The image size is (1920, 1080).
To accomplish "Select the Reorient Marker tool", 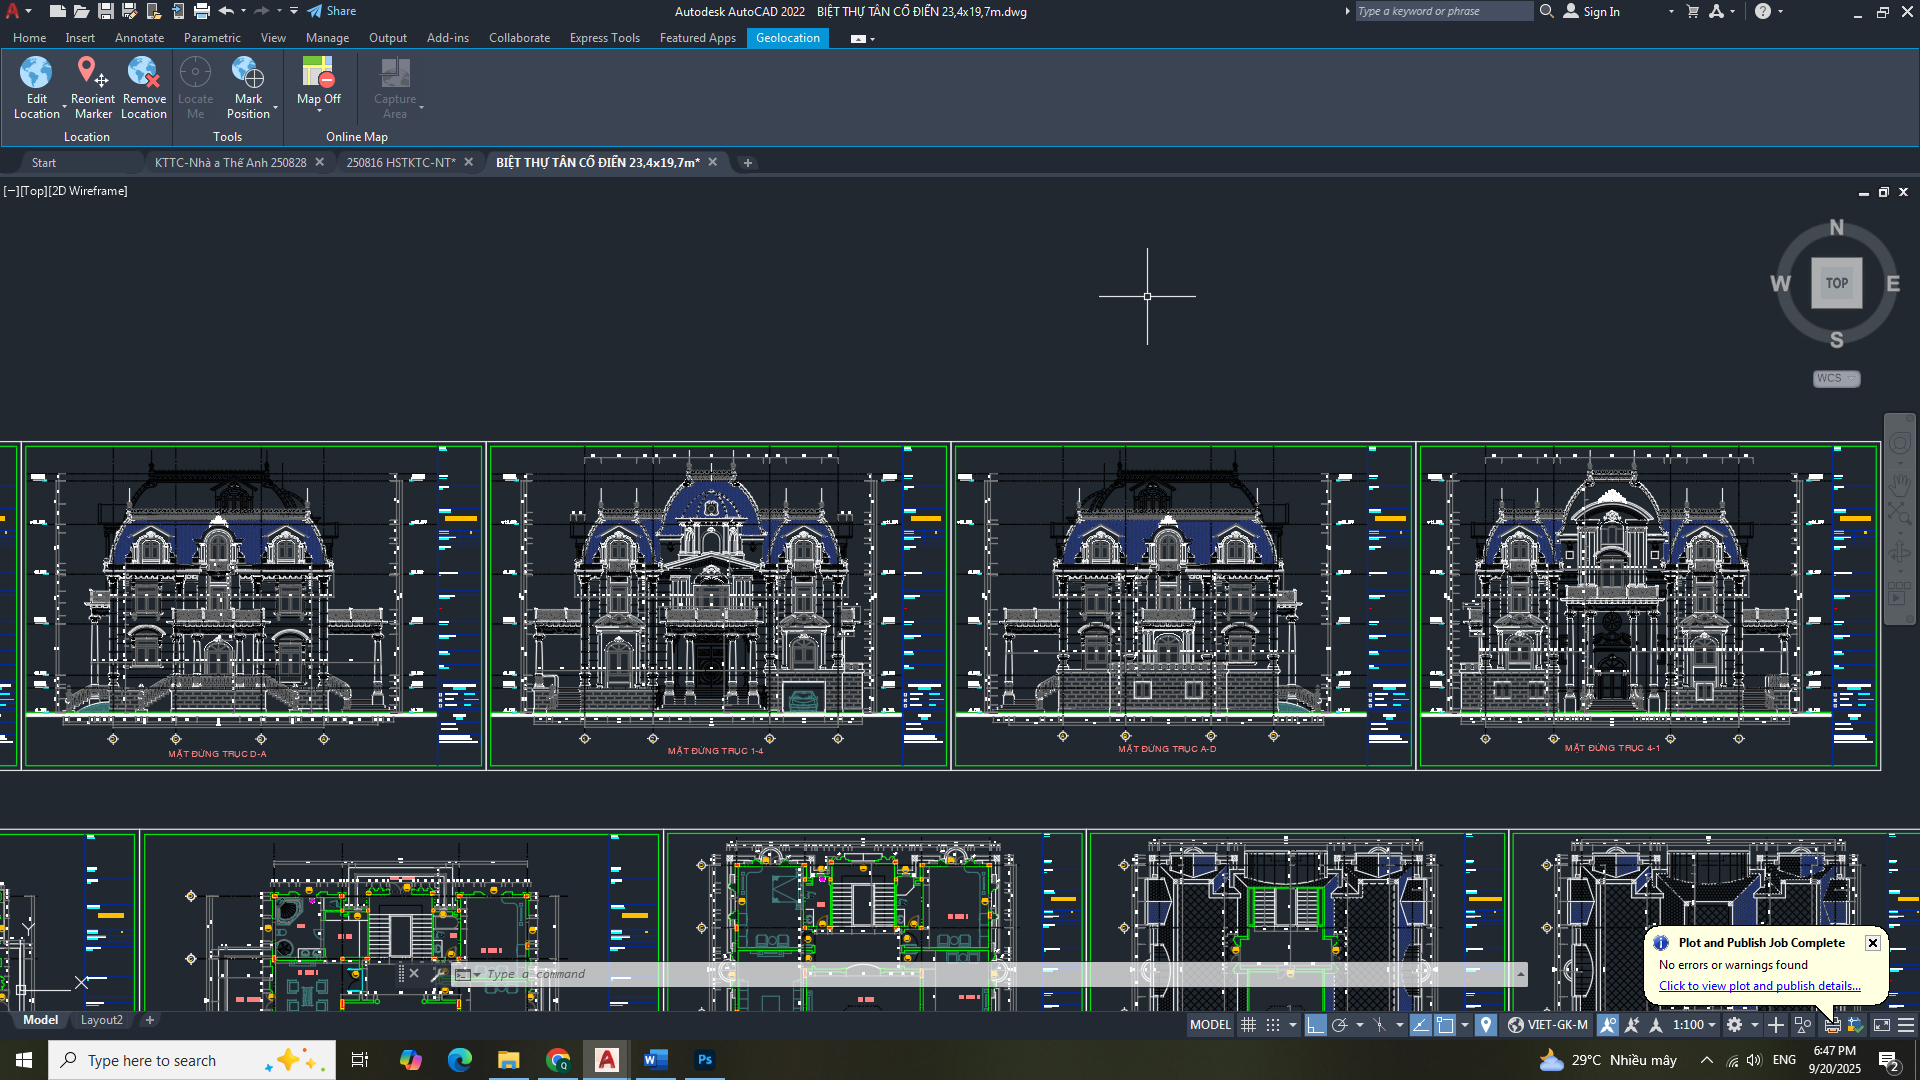I will tap(91, 73).
